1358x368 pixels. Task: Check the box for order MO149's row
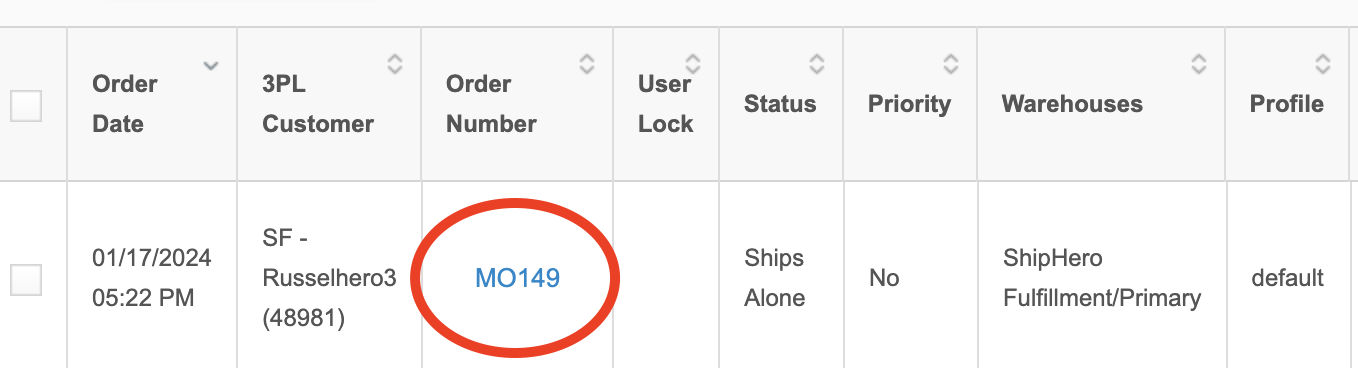click(x=26, y=279)
